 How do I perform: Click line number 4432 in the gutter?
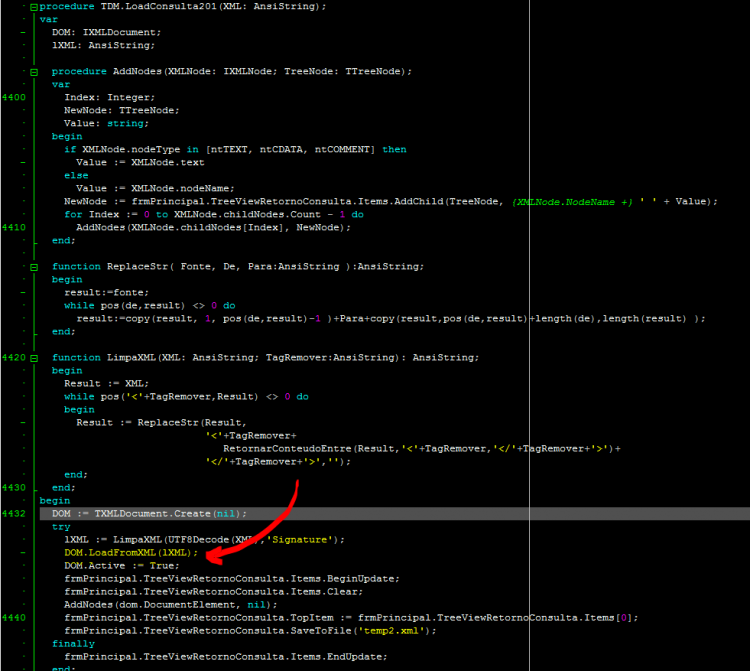point(13,514)
